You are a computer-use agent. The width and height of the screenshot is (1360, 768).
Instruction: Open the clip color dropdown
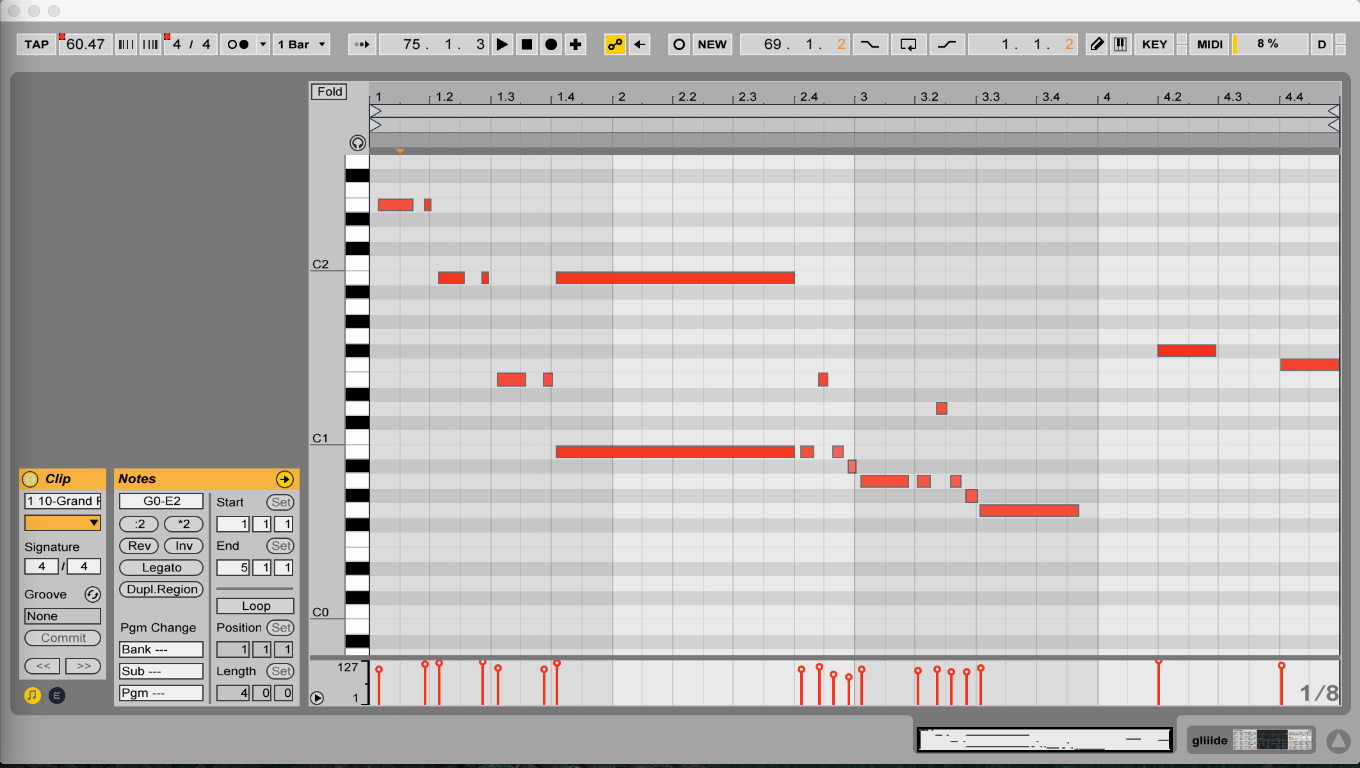(62, 523)
